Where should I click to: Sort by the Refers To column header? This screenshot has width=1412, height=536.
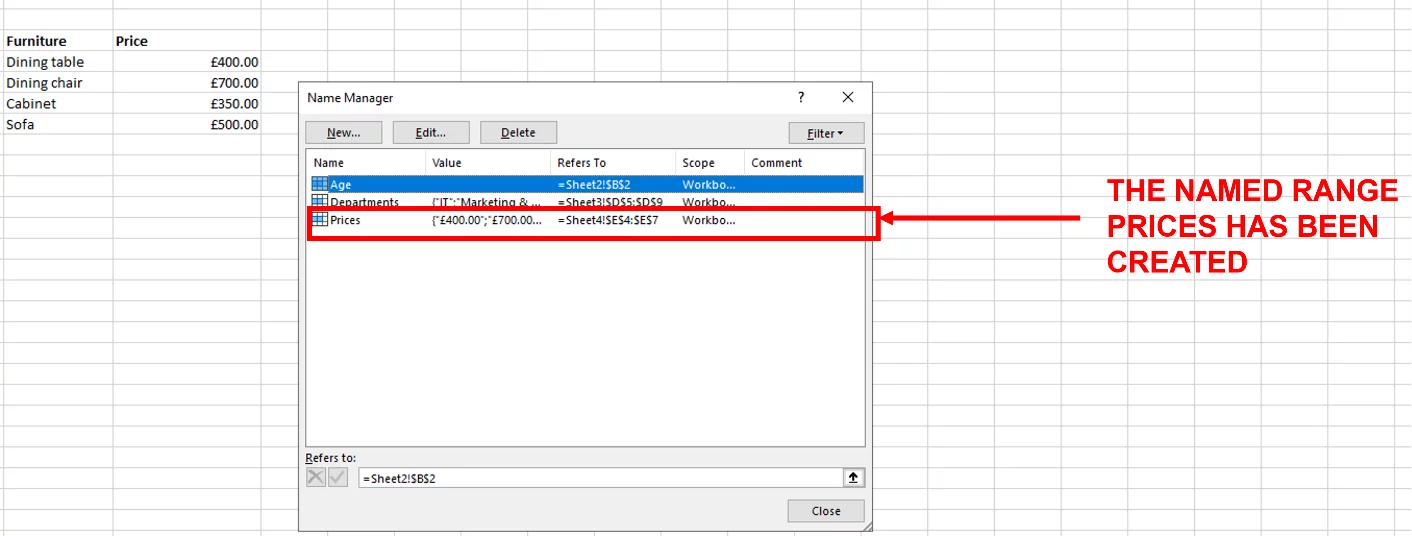[613, 163]
